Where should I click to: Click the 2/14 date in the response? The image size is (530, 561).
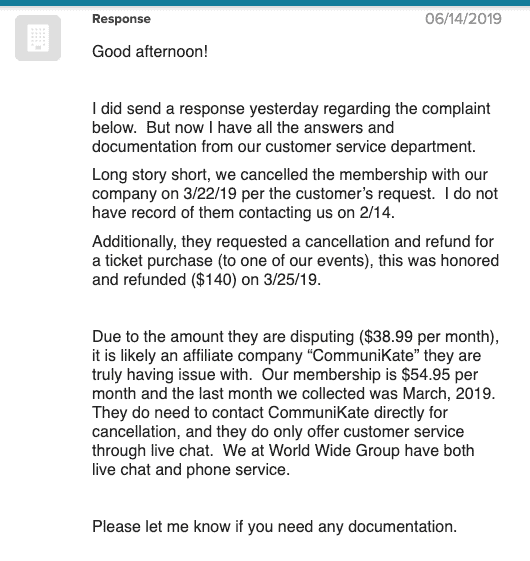point(375,213)
